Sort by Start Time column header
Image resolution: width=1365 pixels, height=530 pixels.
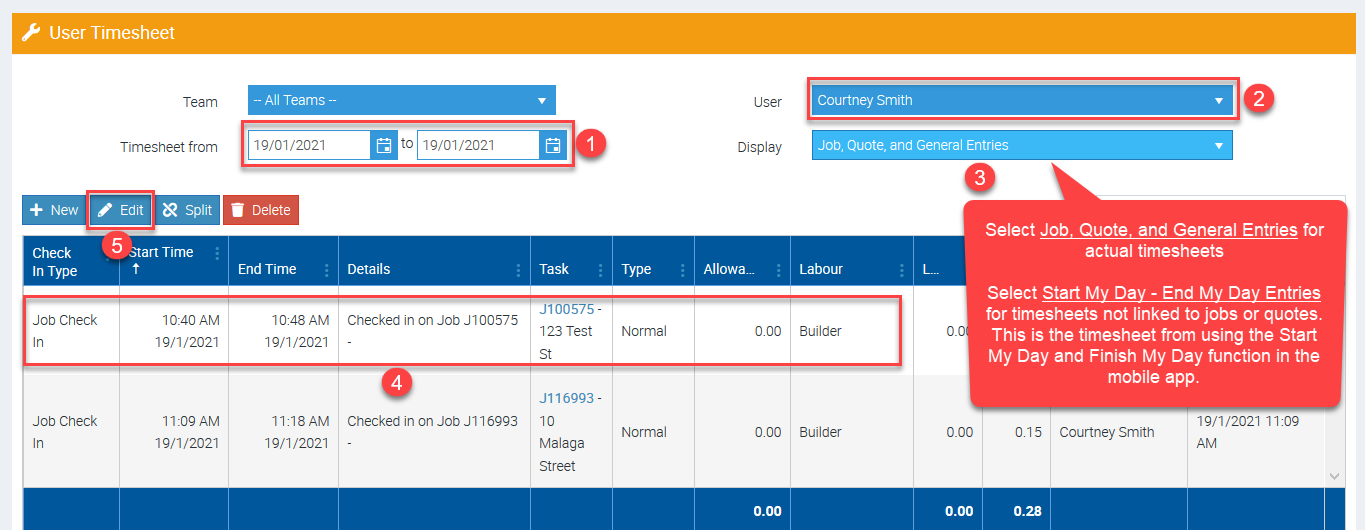(160, 253)
